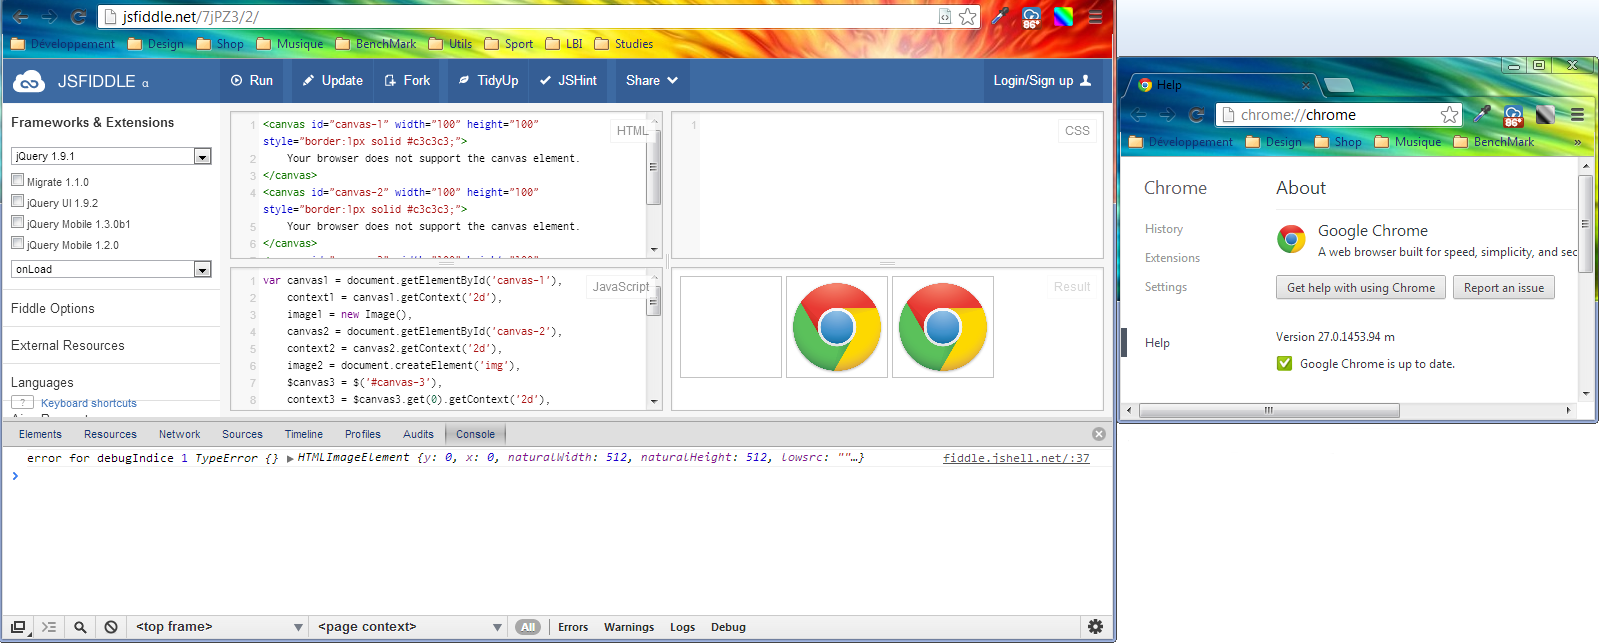
Task: Open devtools settings gear
Action: pos(1096,627)
